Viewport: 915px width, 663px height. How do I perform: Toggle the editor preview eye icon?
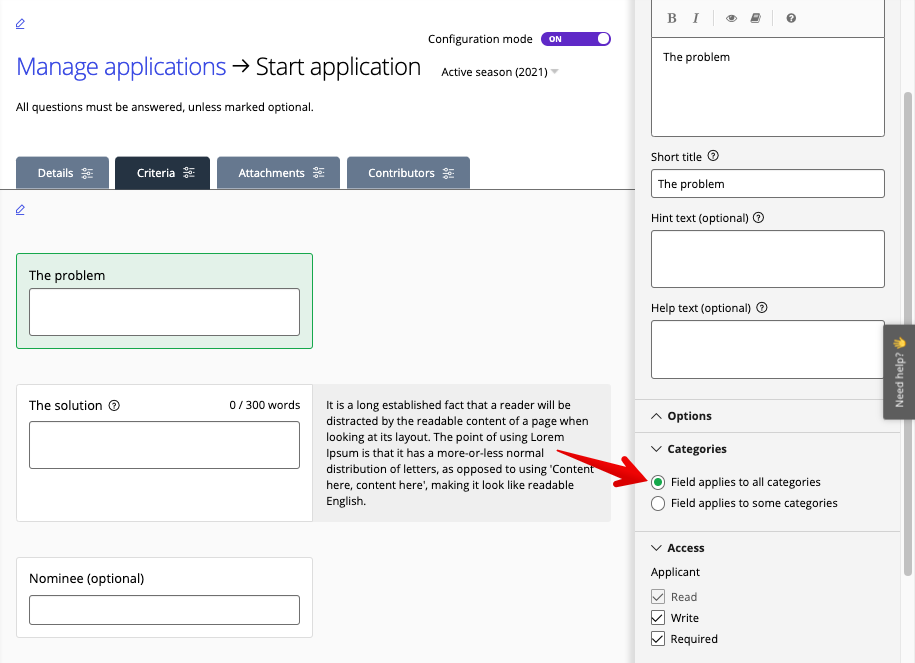pos(731,18)
